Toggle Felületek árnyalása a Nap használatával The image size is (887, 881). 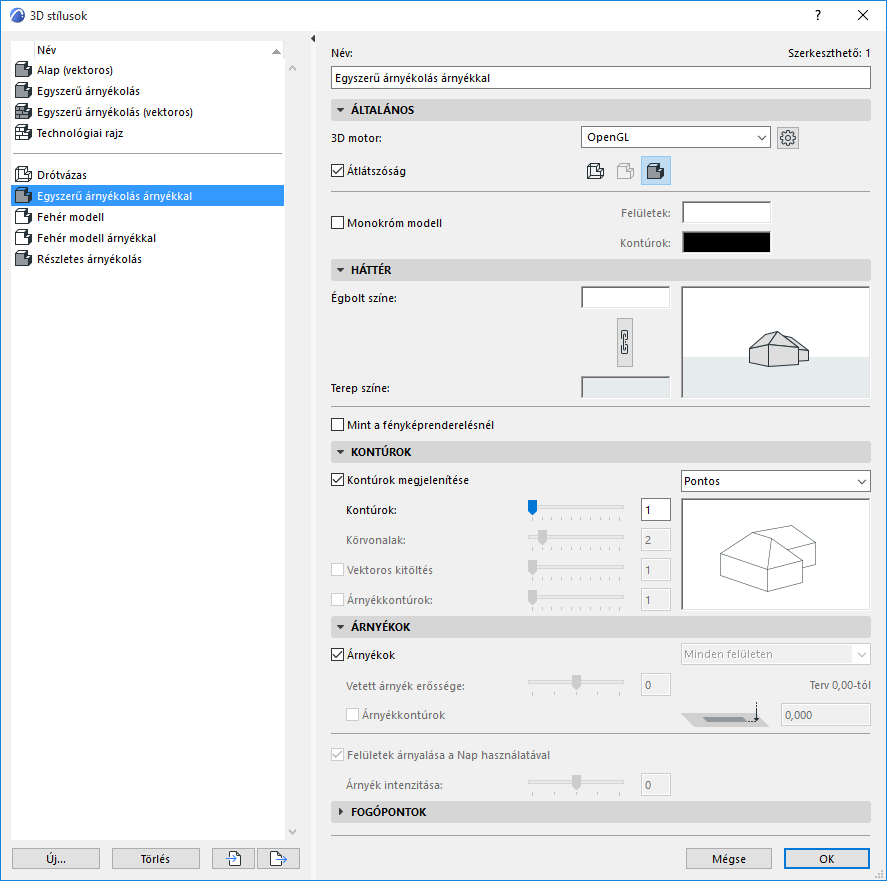click(x=337, y=755)
